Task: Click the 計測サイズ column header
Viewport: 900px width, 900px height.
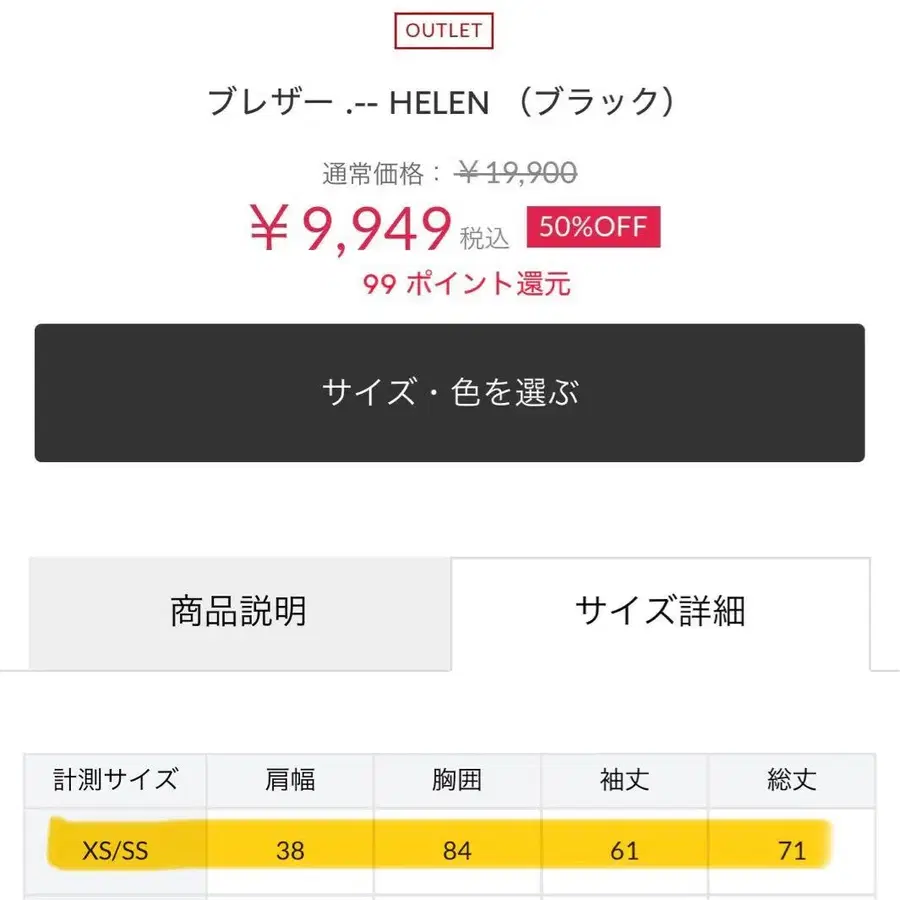Action: 115,781
